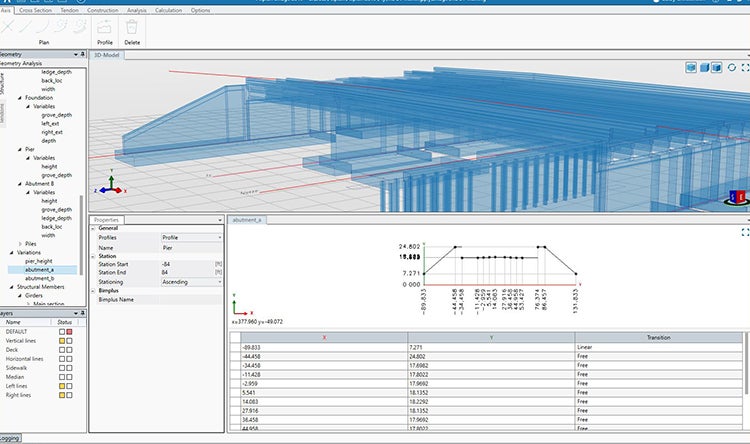The height and width of the screenshot is (444, 750).
Task: Click fullscreen icon in abutment_a chart
Action: (745, 232)
